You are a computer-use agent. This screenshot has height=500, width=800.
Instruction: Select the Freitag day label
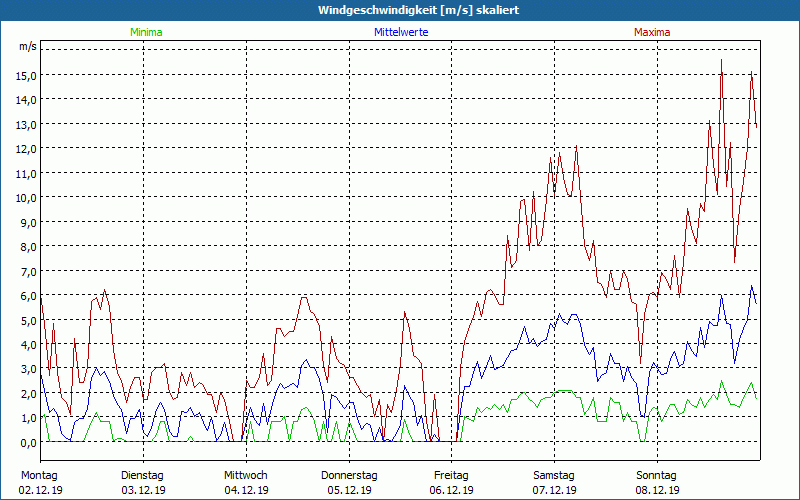pyautogui.click(x=451, y=475)
